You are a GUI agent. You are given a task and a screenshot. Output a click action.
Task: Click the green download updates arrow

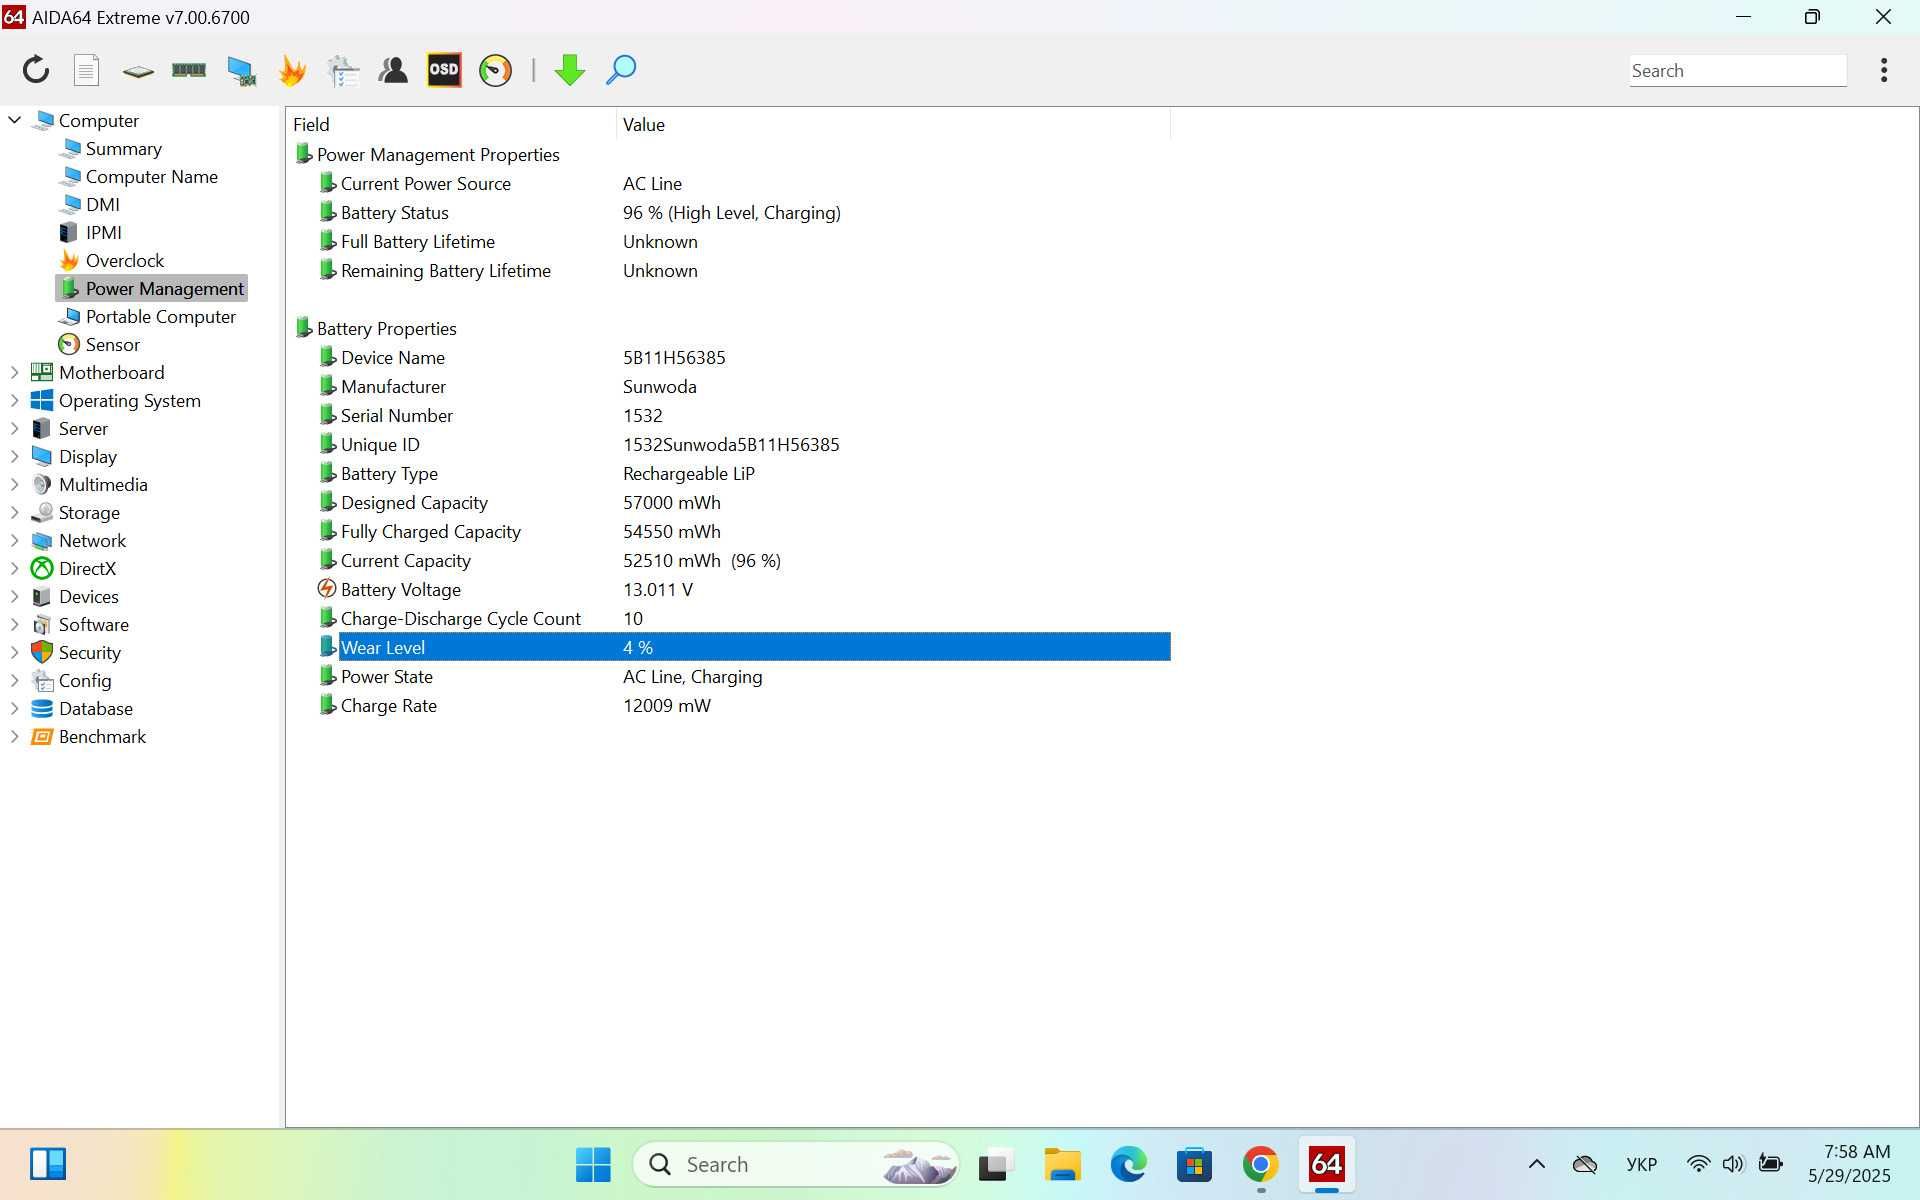click(570, 70)
